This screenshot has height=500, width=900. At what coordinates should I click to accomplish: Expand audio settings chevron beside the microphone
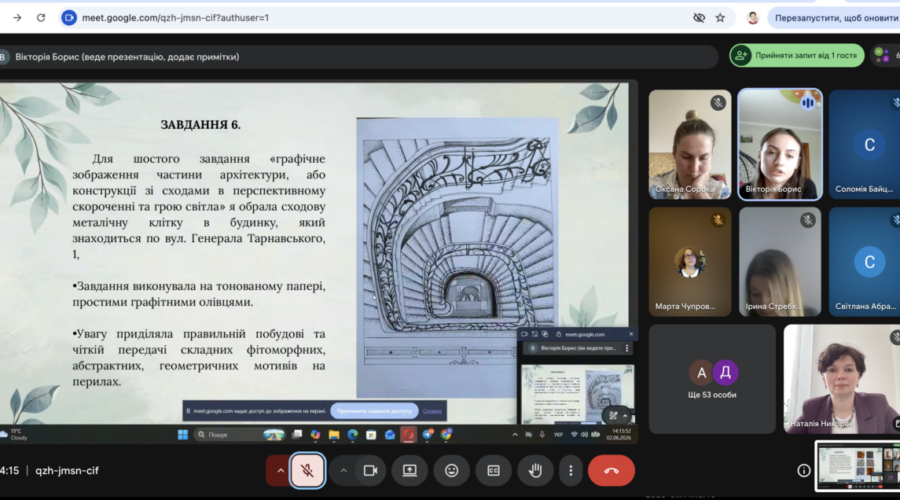click(x=280, y=471)
